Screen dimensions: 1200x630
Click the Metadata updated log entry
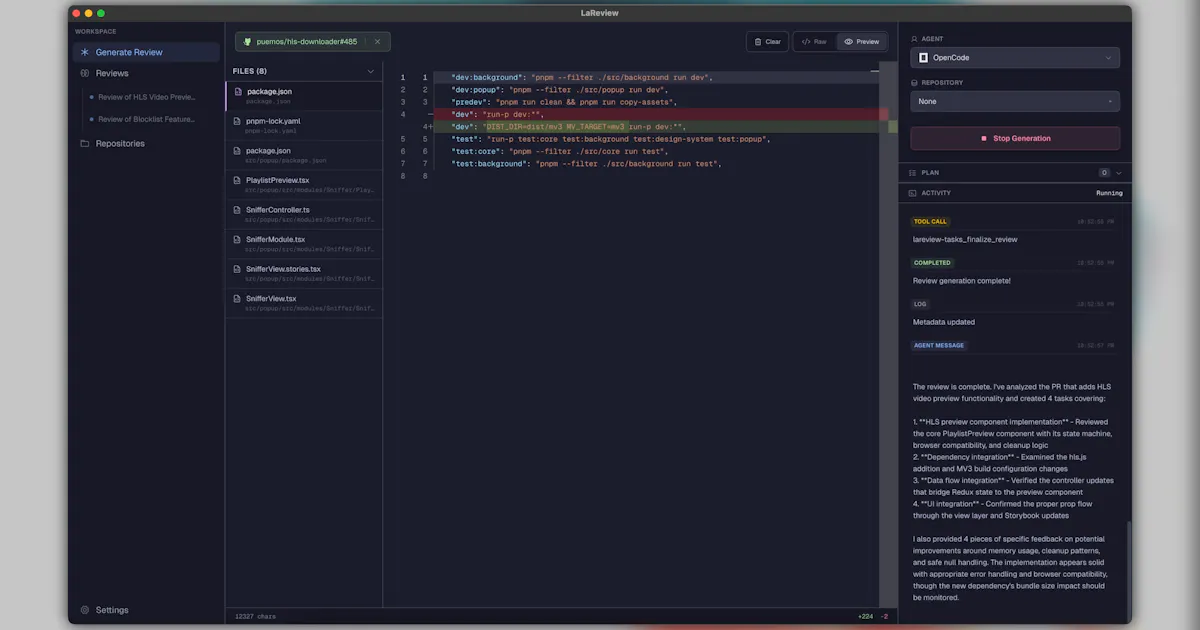943,322
